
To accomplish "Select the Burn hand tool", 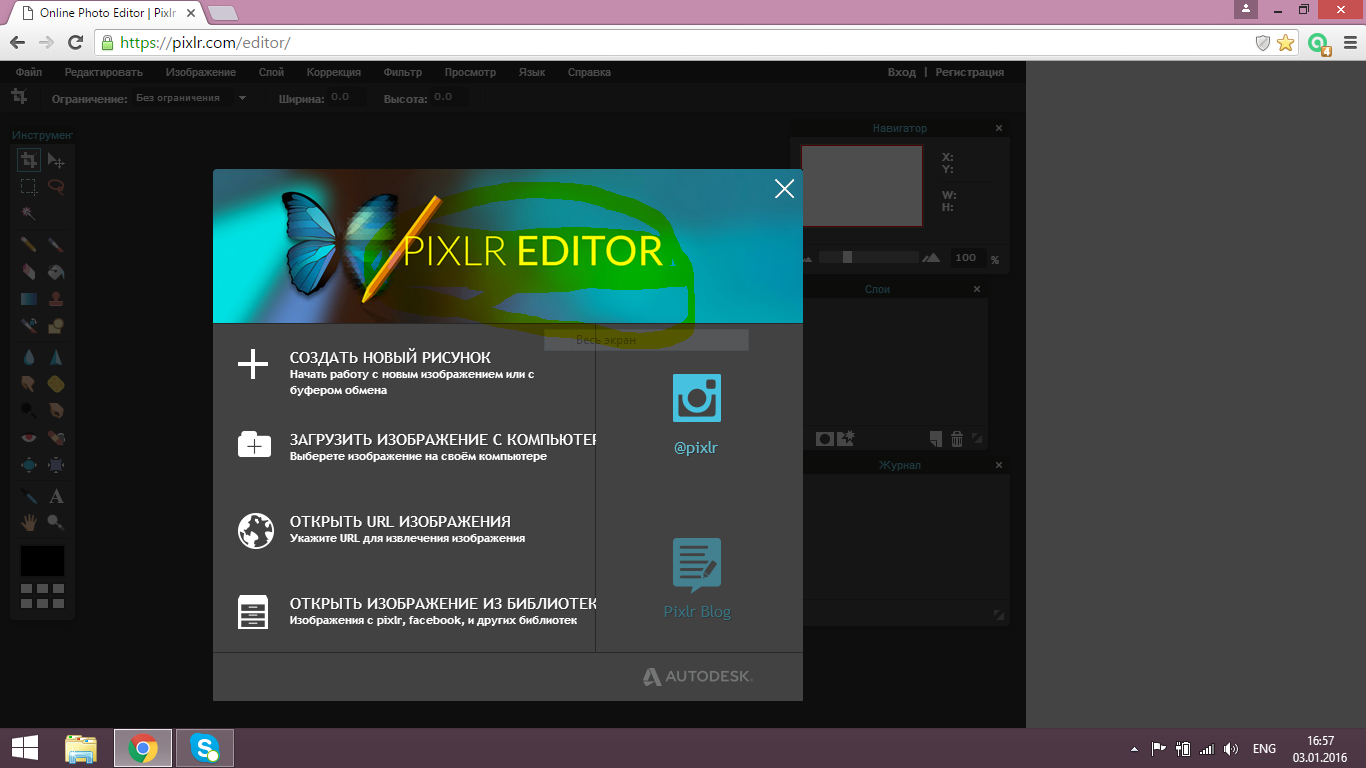I will point(56,410).
